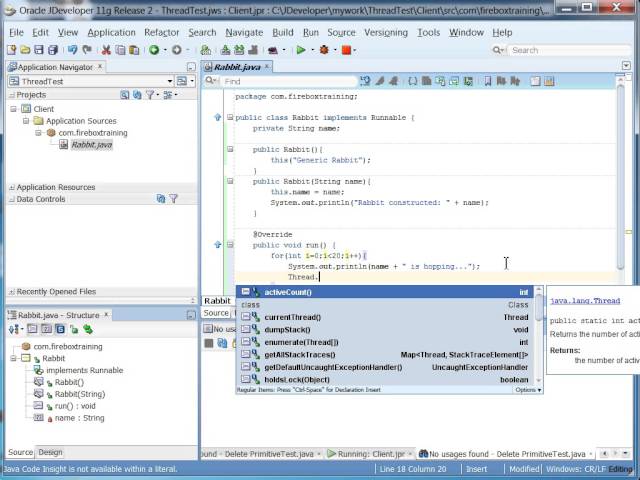Collapse the Application Sources node
Viewport: 640px width, 480px height.
pyautogui.click(x=26, y=121)
